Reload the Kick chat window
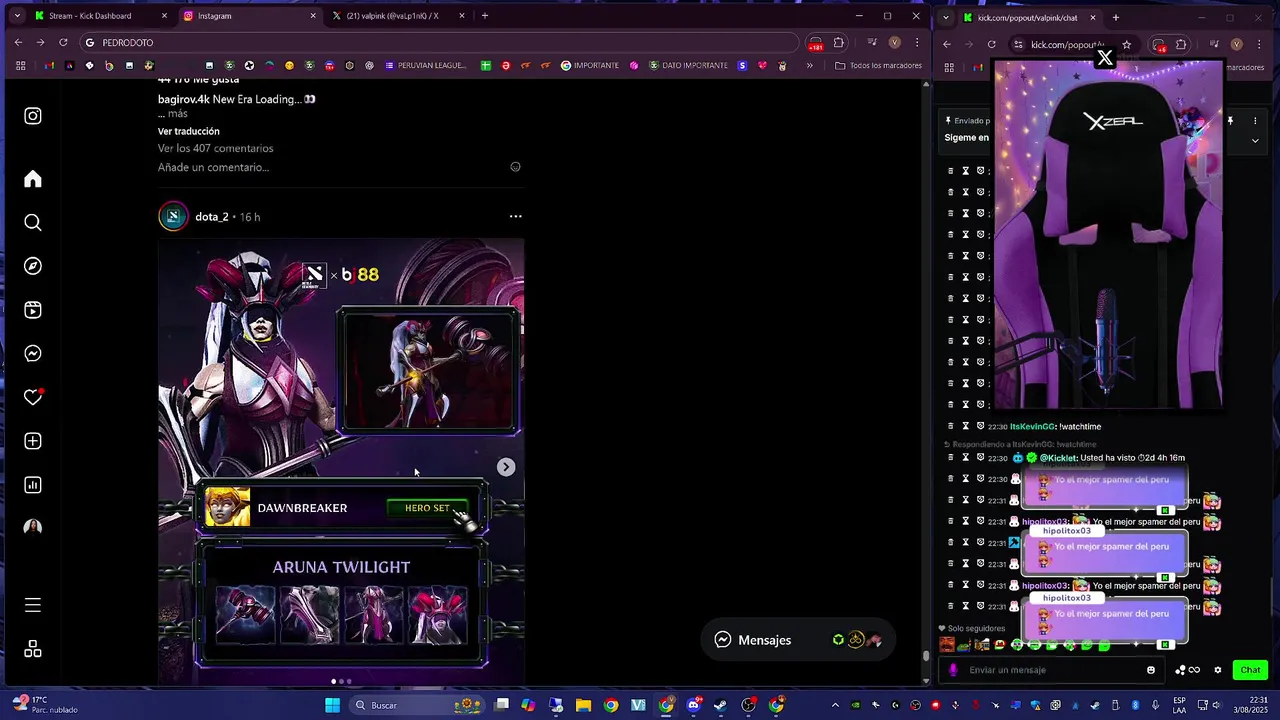The height and width of the screenshot is (720, 1280). coord(991,44)
